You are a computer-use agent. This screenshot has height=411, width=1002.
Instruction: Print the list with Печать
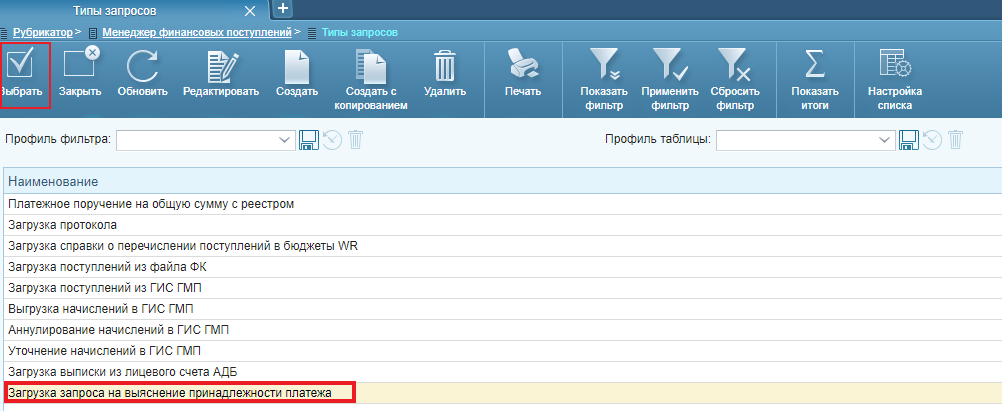[523, 65]
